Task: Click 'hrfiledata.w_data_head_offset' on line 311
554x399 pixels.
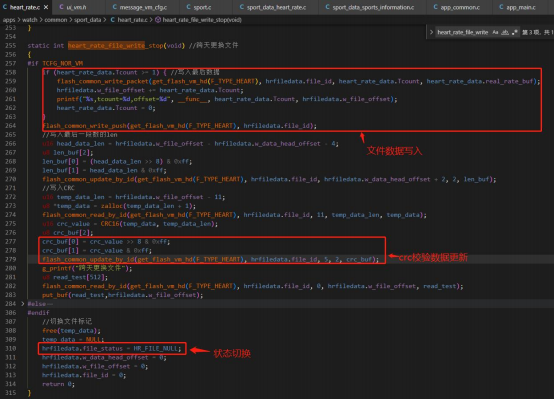Action: tap(95, 357)
